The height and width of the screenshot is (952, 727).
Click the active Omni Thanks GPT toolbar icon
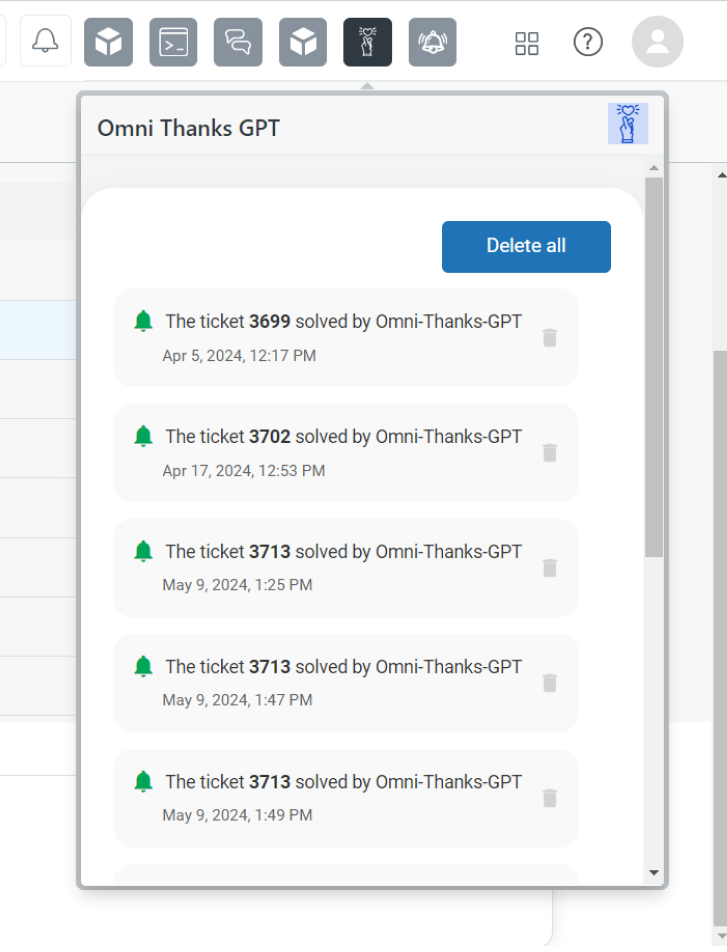click(x=367, y=42)
